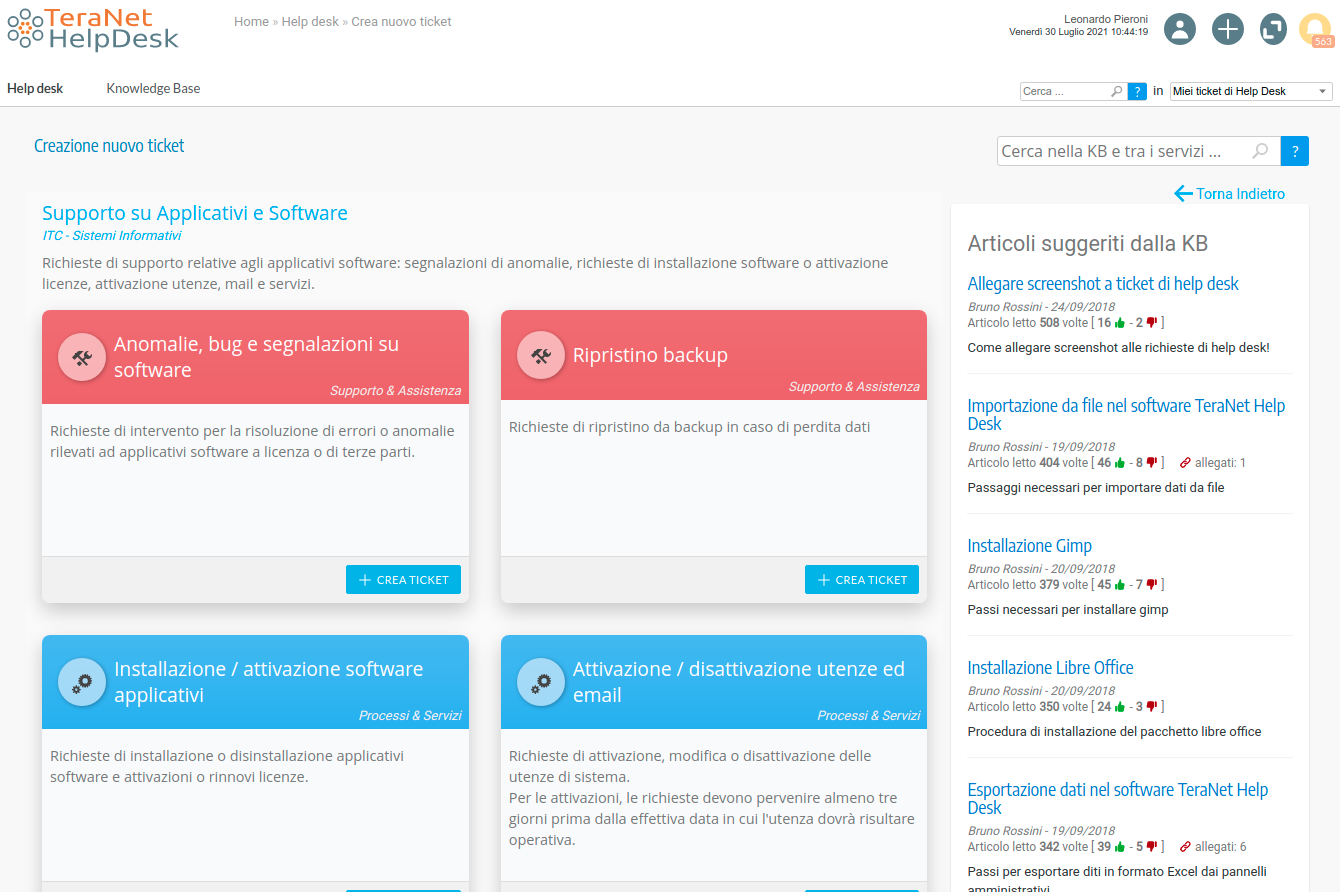Click the blue help button beside KB search
The height and width of the screenshot is (892, 1340).
tap(1295, 151)
